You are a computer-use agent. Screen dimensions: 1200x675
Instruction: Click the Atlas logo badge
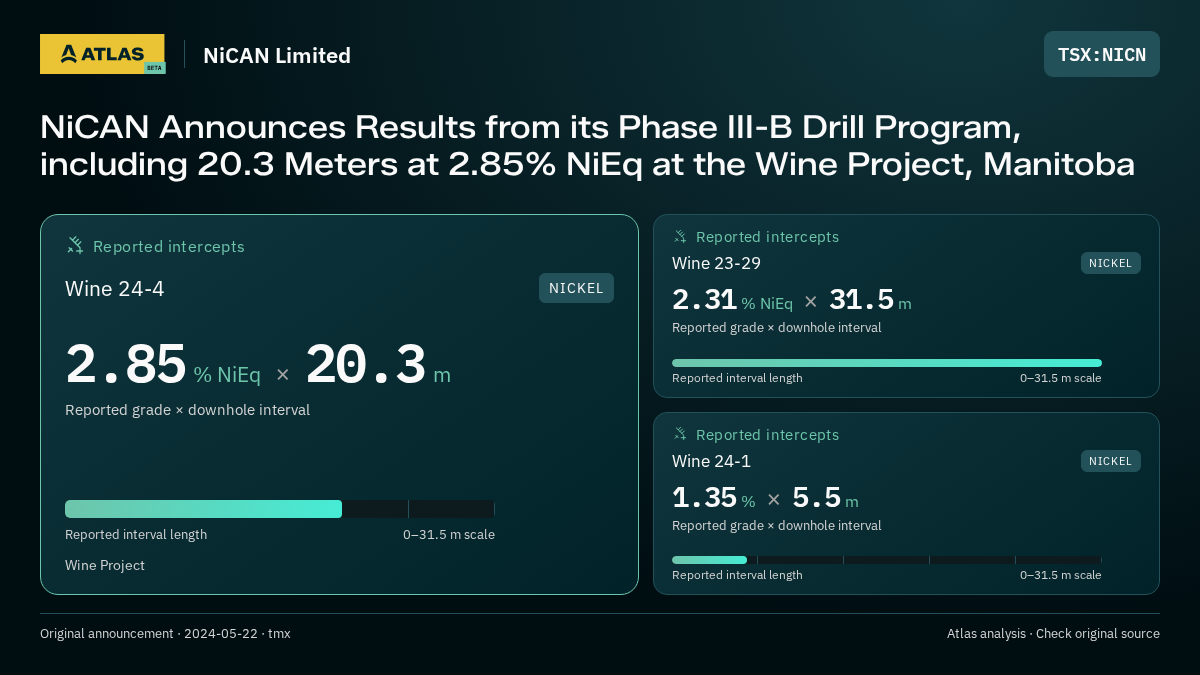(x=102, y=54)
